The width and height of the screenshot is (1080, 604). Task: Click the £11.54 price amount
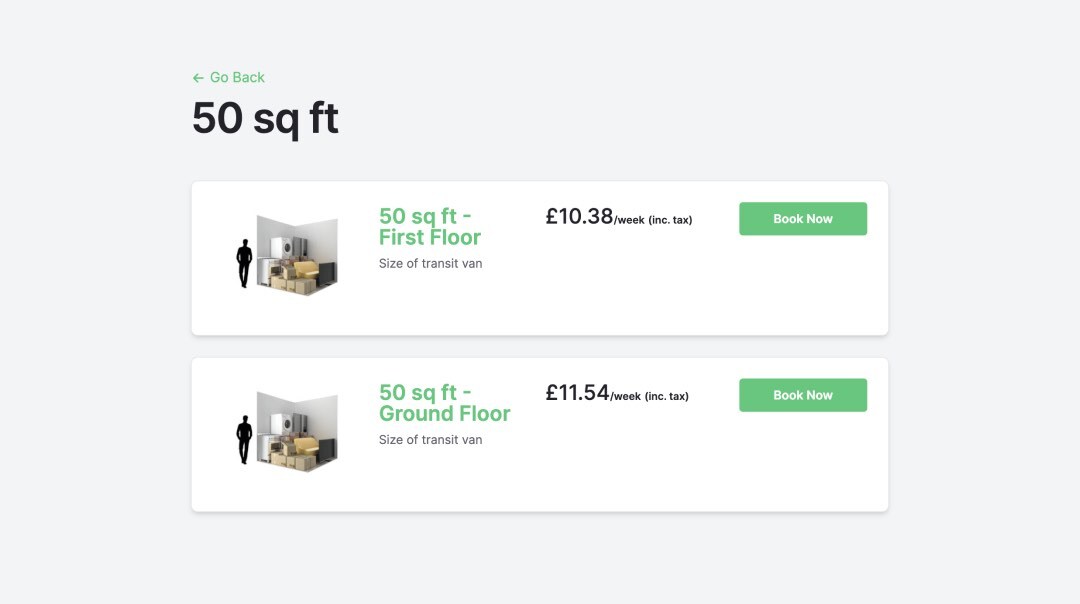pos(577,392)
